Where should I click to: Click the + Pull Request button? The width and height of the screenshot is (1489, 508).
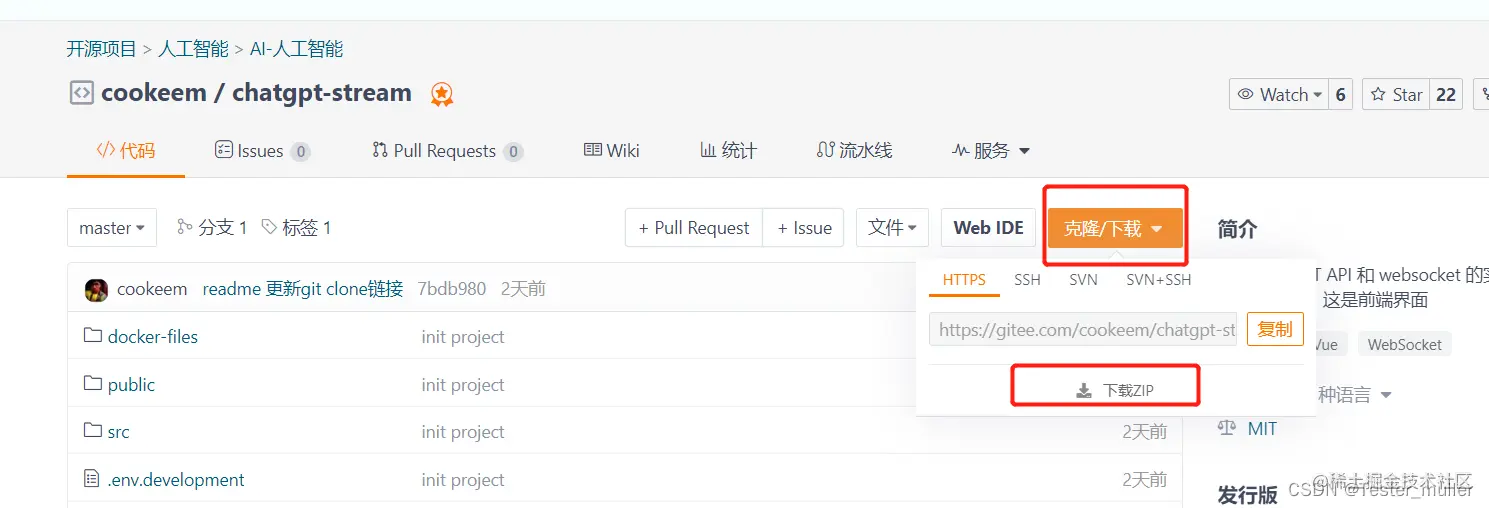694,228
